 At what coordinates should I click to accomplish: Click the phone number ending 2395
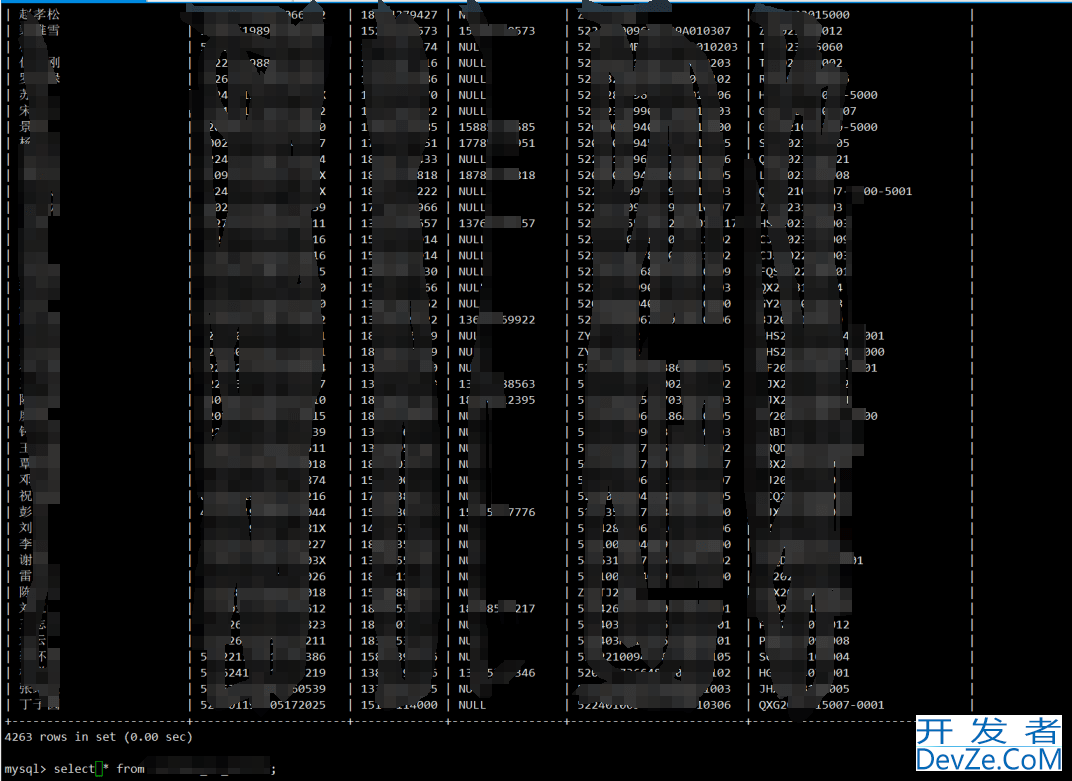pyautogui.click(x=497, y=400)
